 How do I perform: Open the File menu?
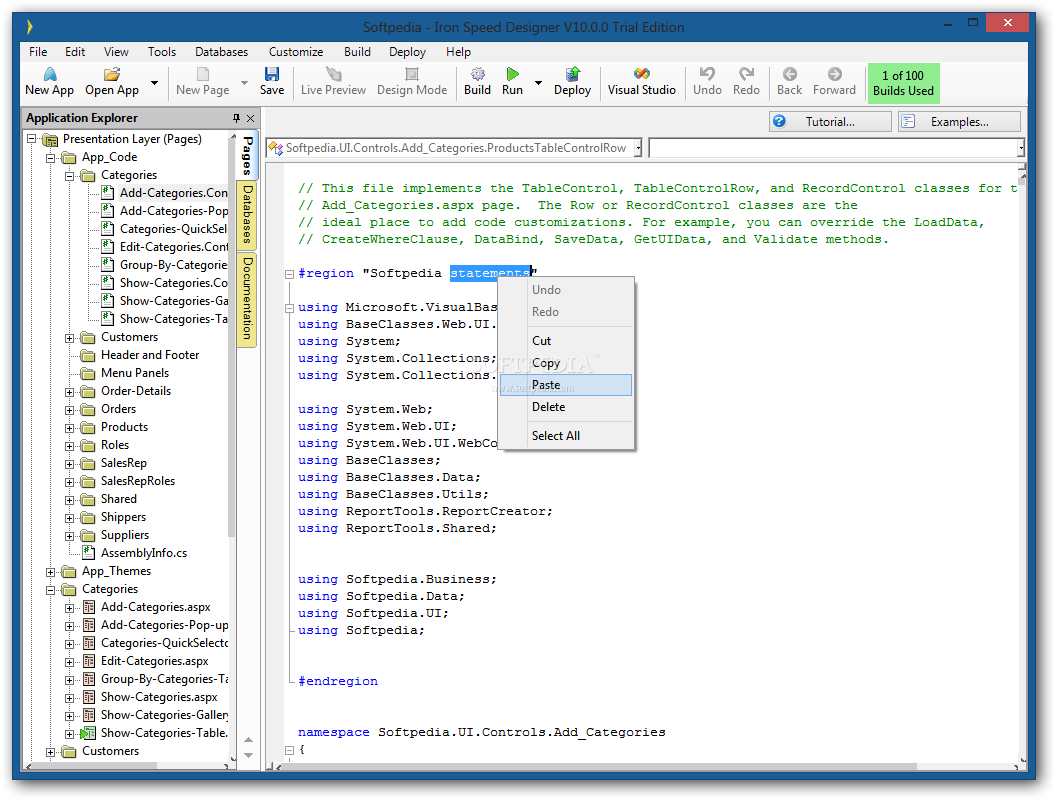[38, 52]
